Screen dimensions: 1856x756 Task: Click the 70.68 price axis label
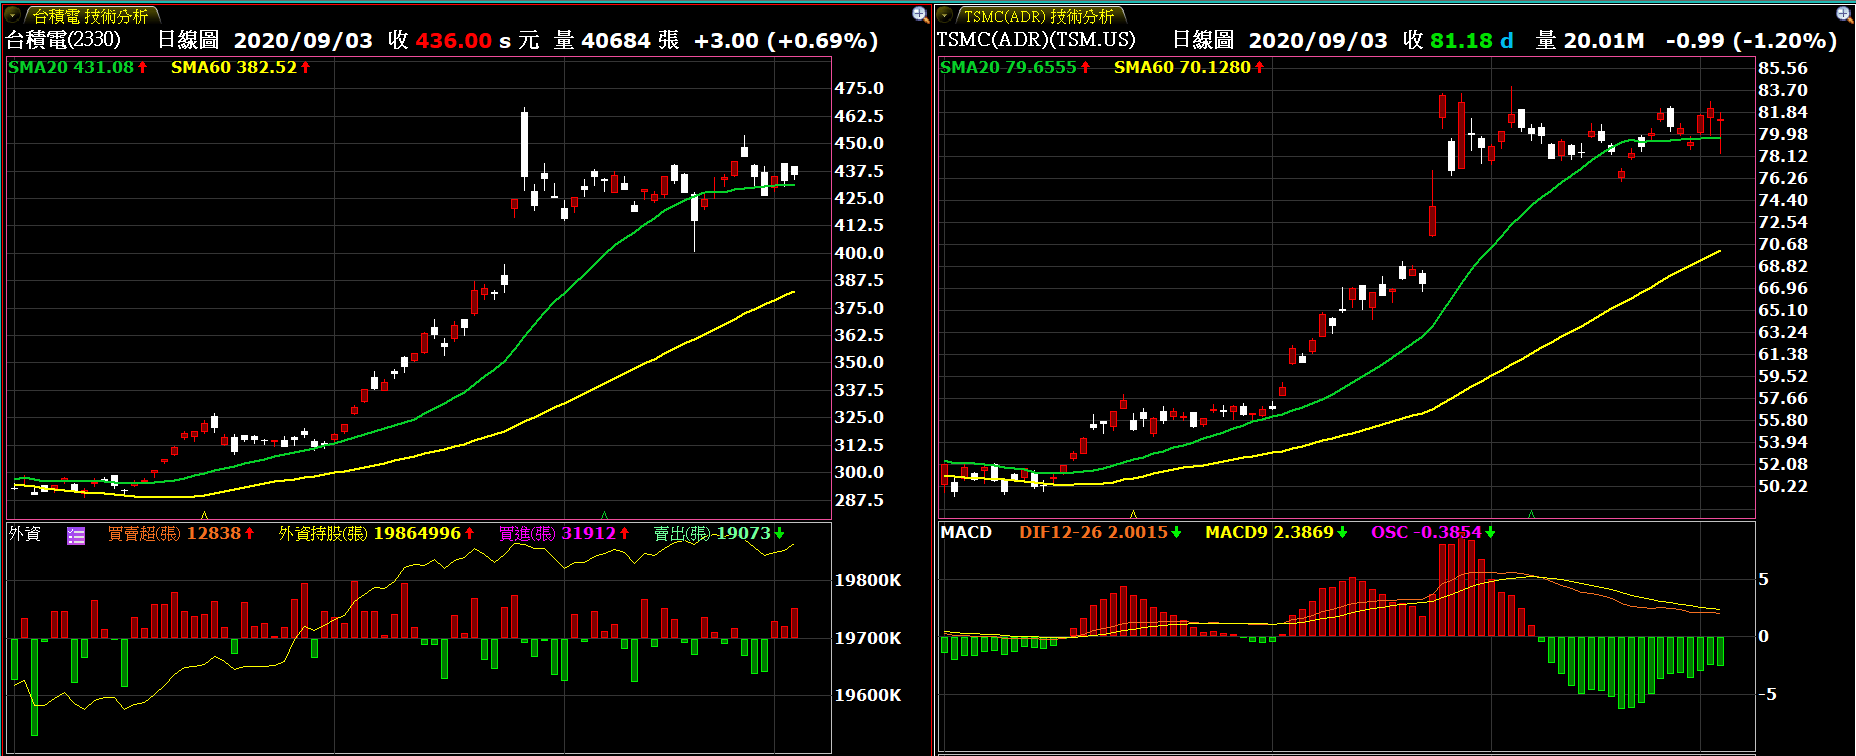click(1783, 245)
